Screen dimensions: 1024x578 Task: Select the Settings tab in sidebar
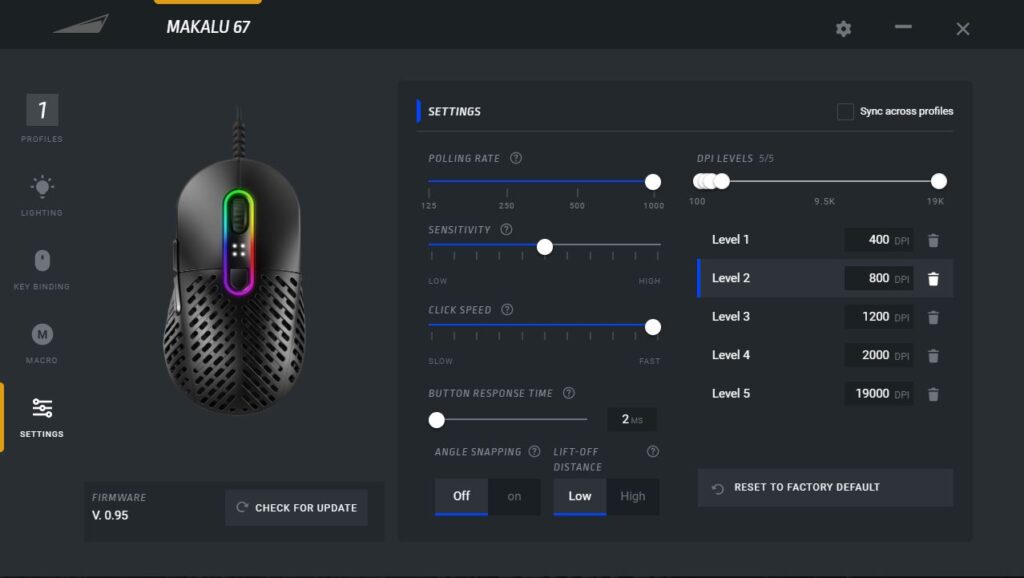tap(42, 416)
